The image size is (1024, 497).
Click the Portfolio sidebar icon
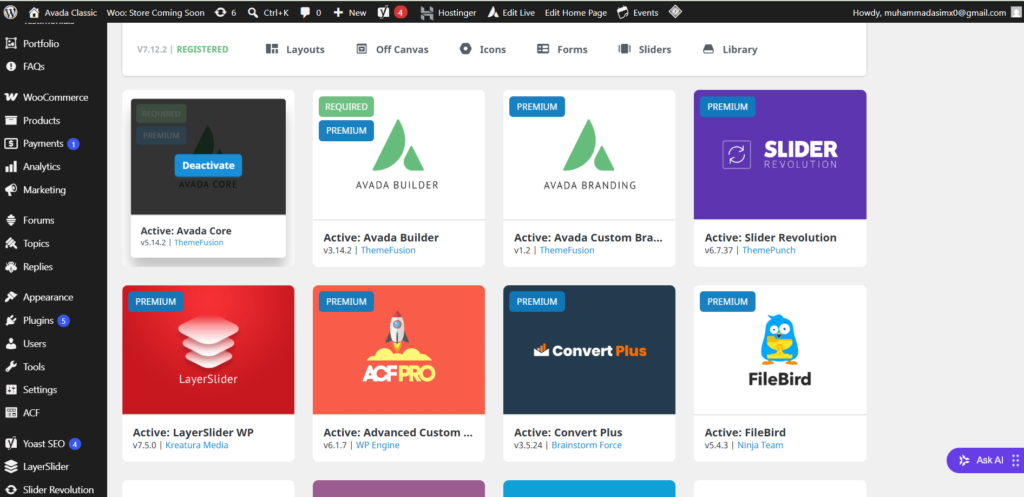click(x=10, y=44)
